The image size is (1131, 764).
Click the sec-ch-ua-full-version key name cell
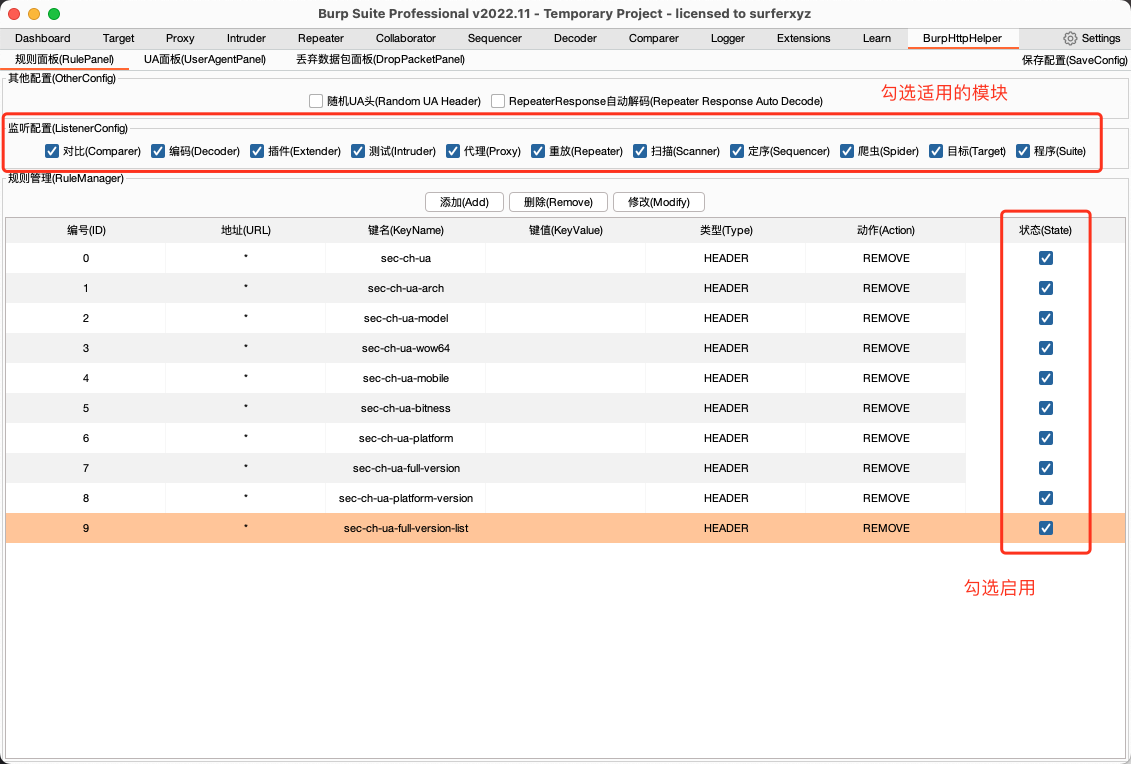pos(406,468)
